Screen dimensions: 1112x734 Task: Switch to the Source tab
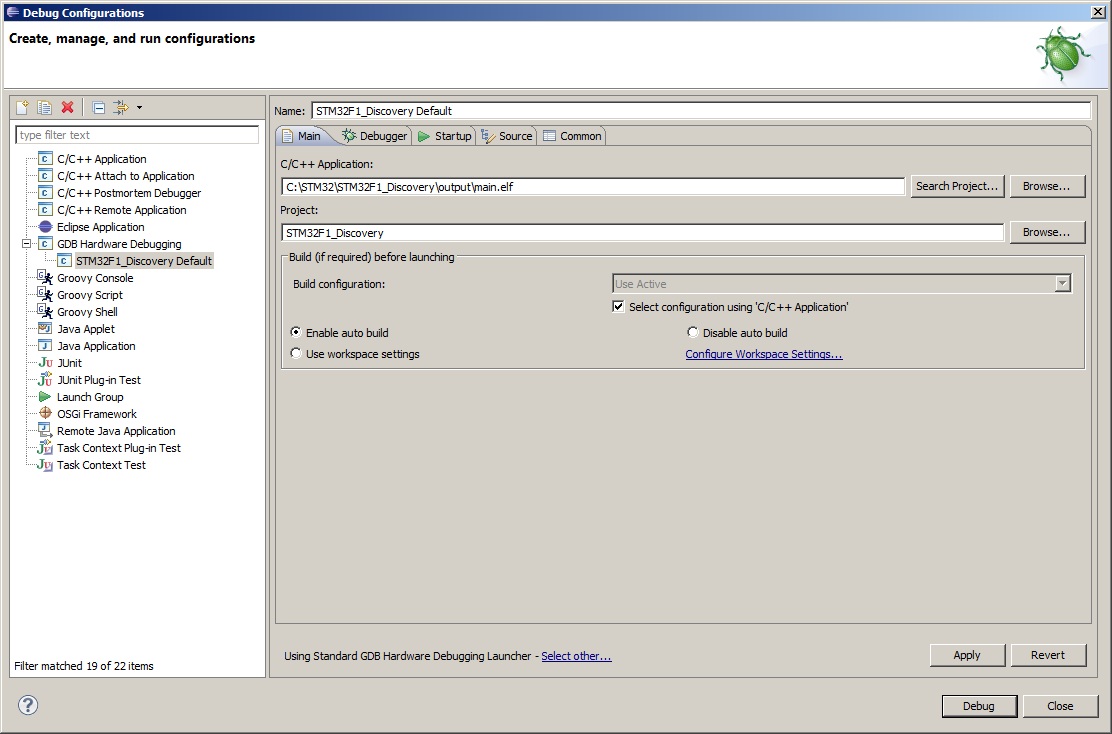[506, 136]
